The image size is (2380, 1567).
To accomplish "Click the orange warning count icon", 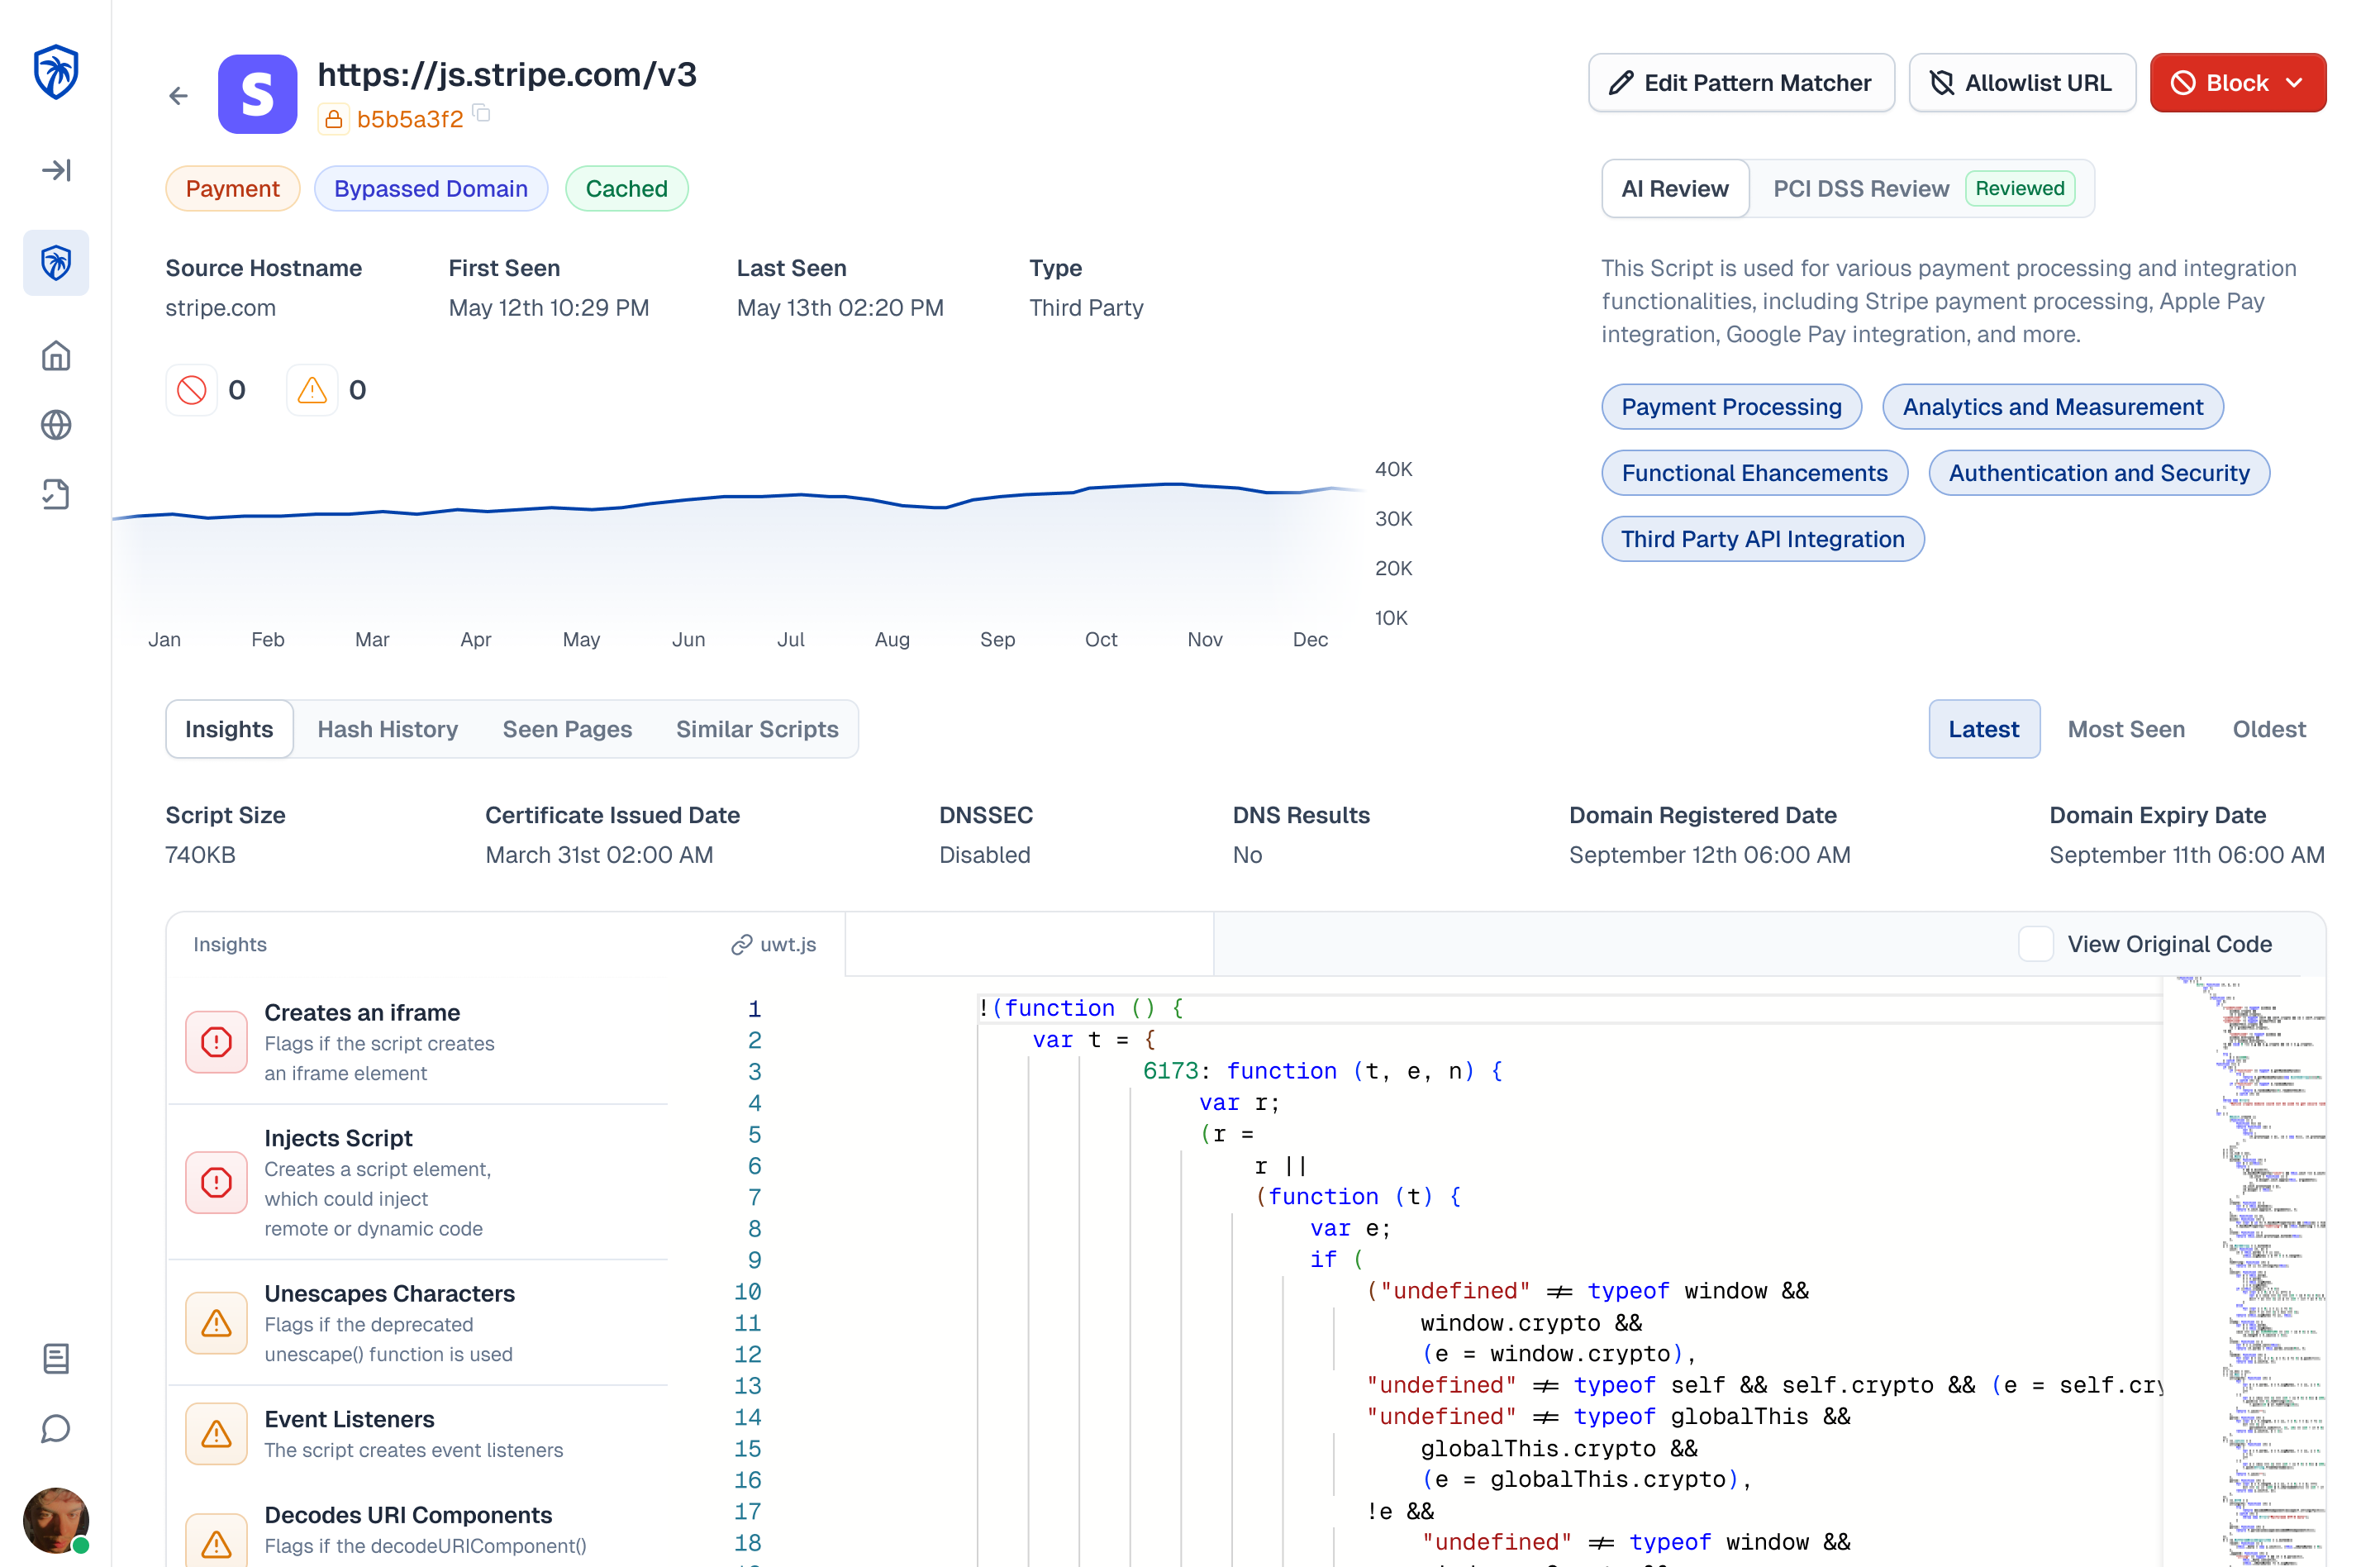I will pyautogui.click(x=312, y=389).
